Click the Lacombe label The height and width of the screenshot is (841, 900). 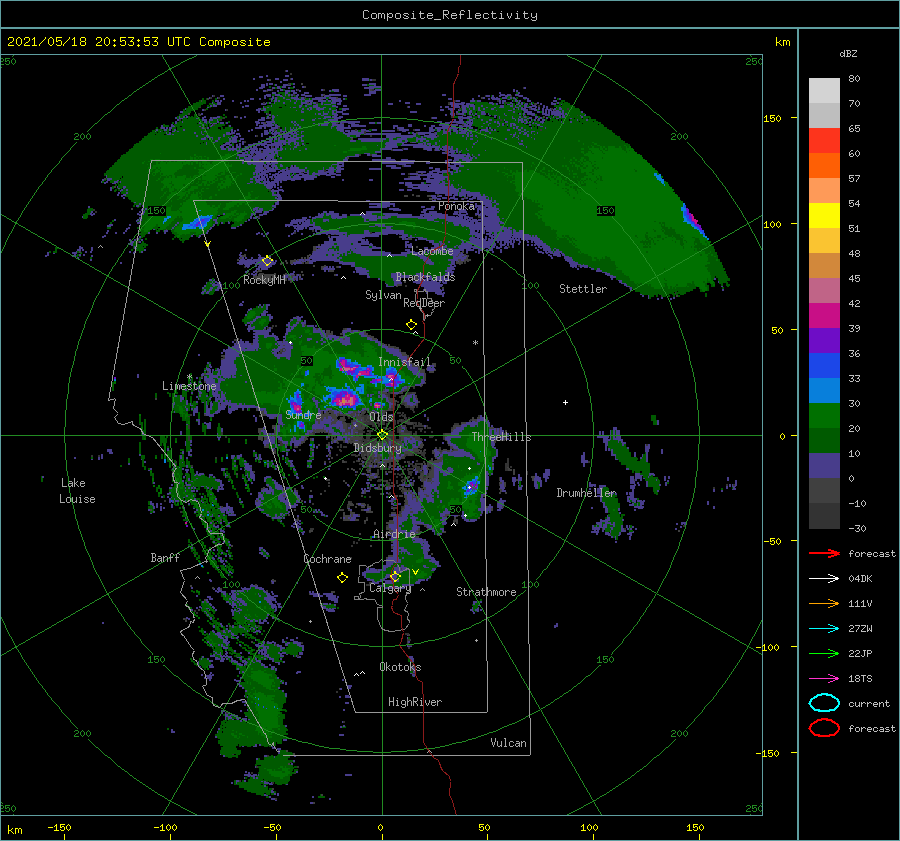[x=432, y=251]
